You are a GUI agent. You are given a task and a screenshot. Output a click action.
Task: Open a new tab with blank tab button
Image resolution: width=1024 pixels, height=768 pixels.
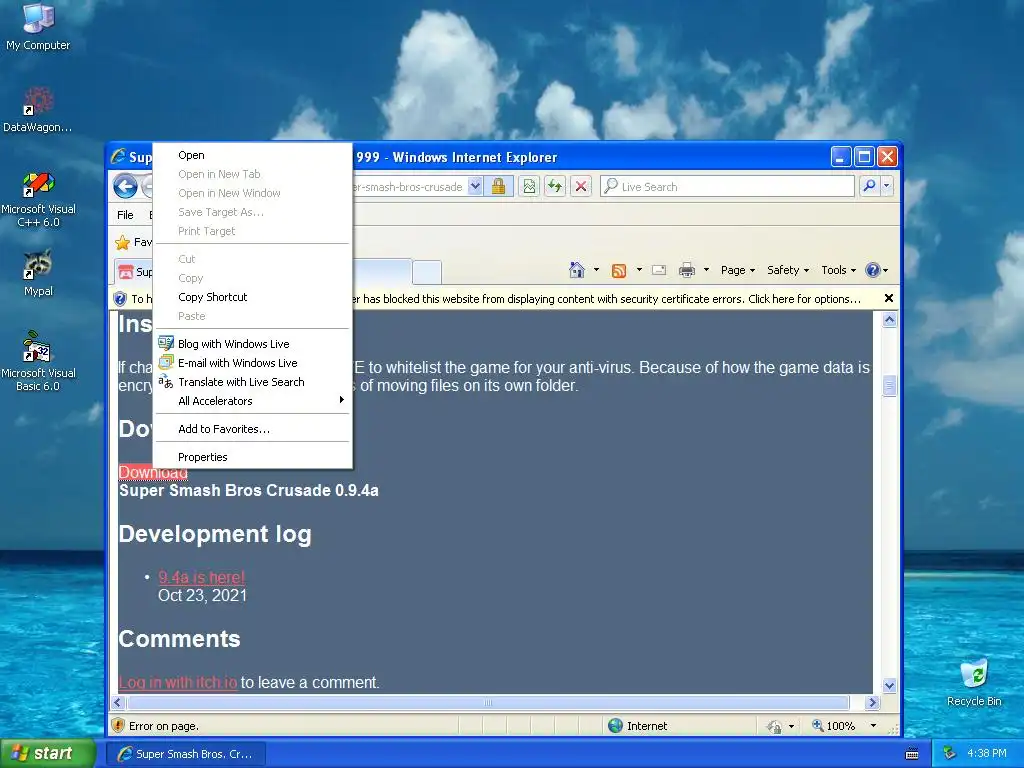427,272
